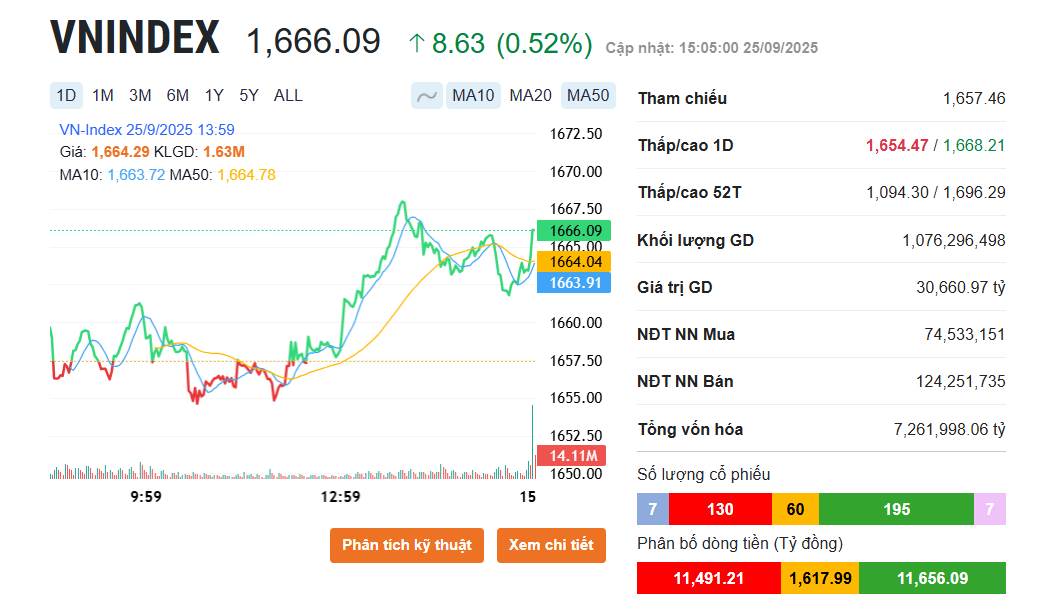Click the daily high 1,668.21
Viewport: 1047px width, 612px height.
click(x=974, y=145)
